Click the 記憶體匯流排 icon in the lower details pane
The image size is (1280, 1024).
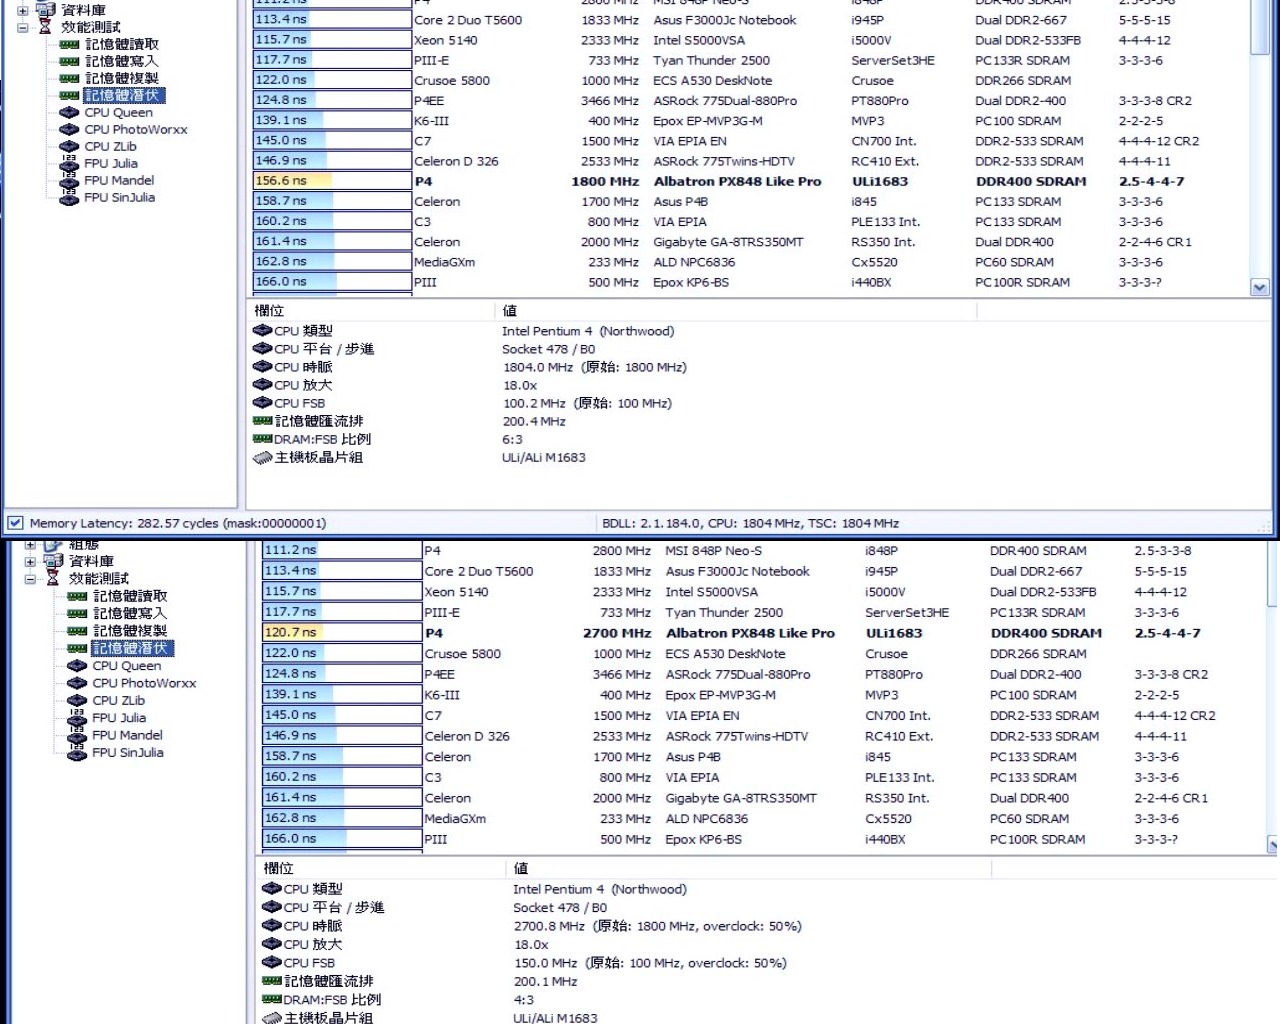point(272,981)
